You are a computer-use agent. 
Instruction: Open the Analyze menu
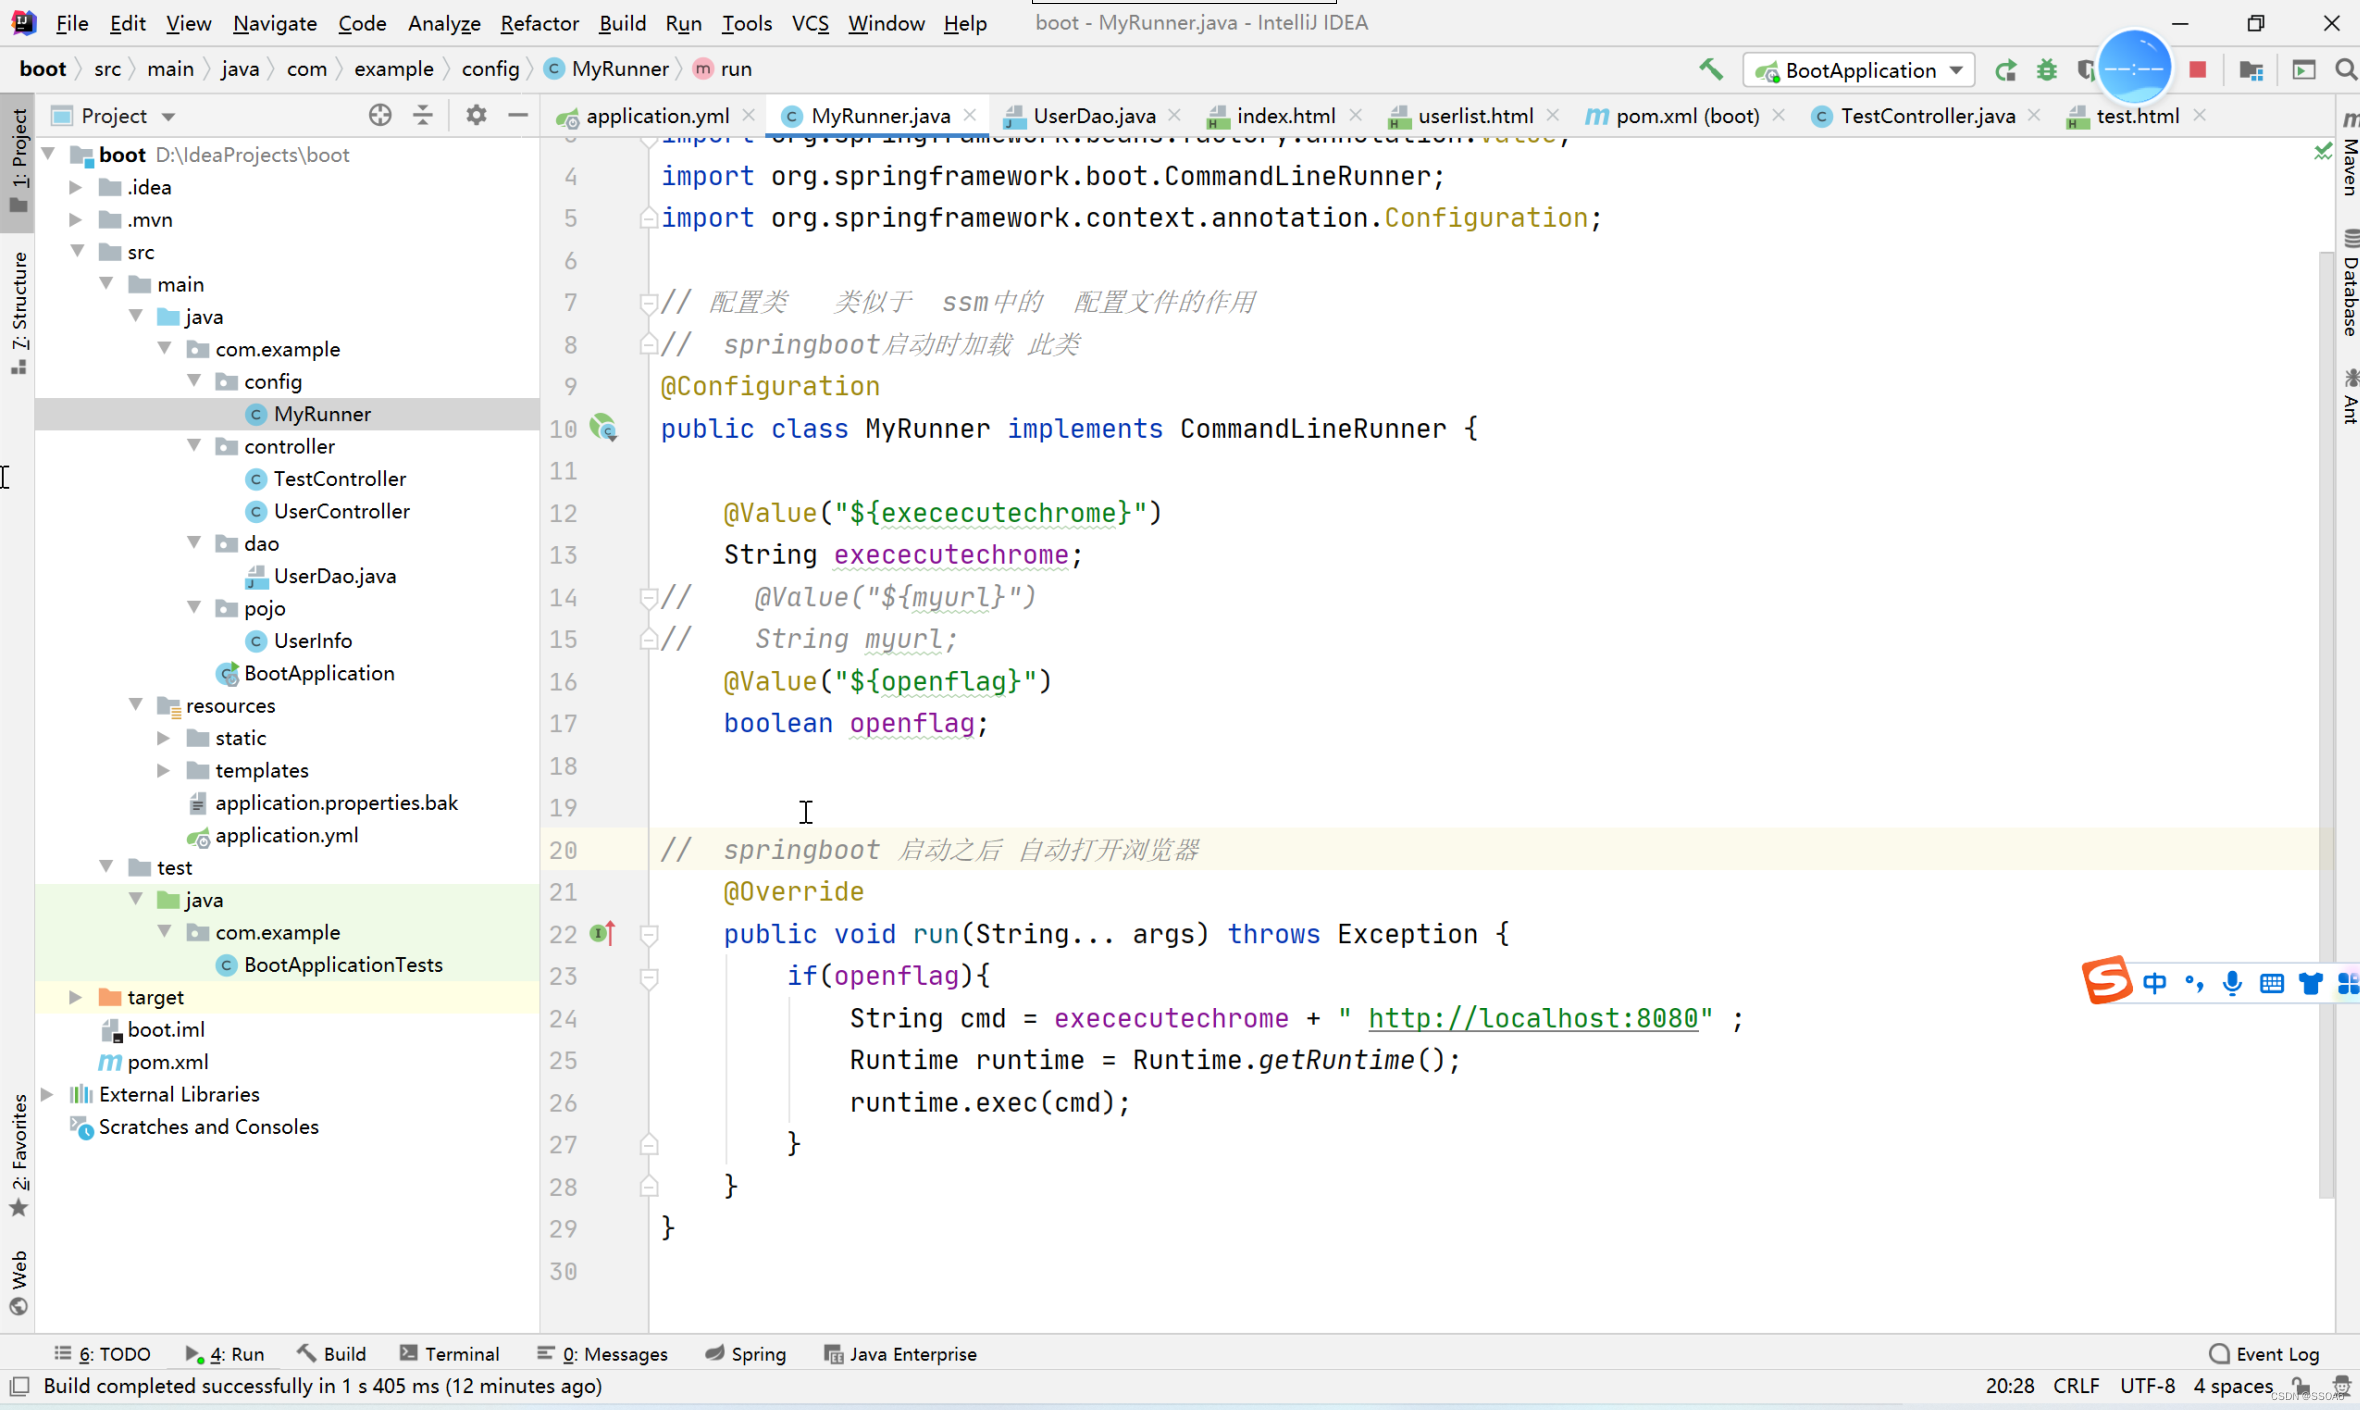(443, 23)
